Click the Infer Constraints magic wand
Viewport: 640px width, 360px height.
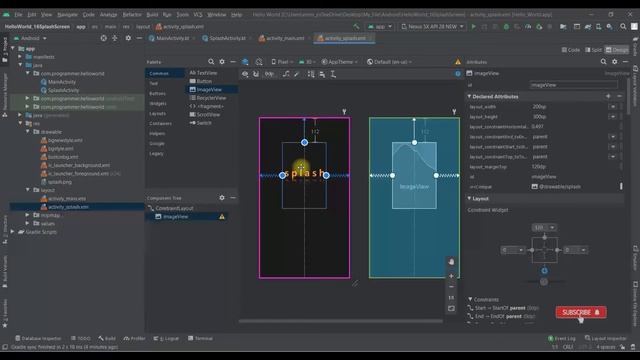coord(297,74)
